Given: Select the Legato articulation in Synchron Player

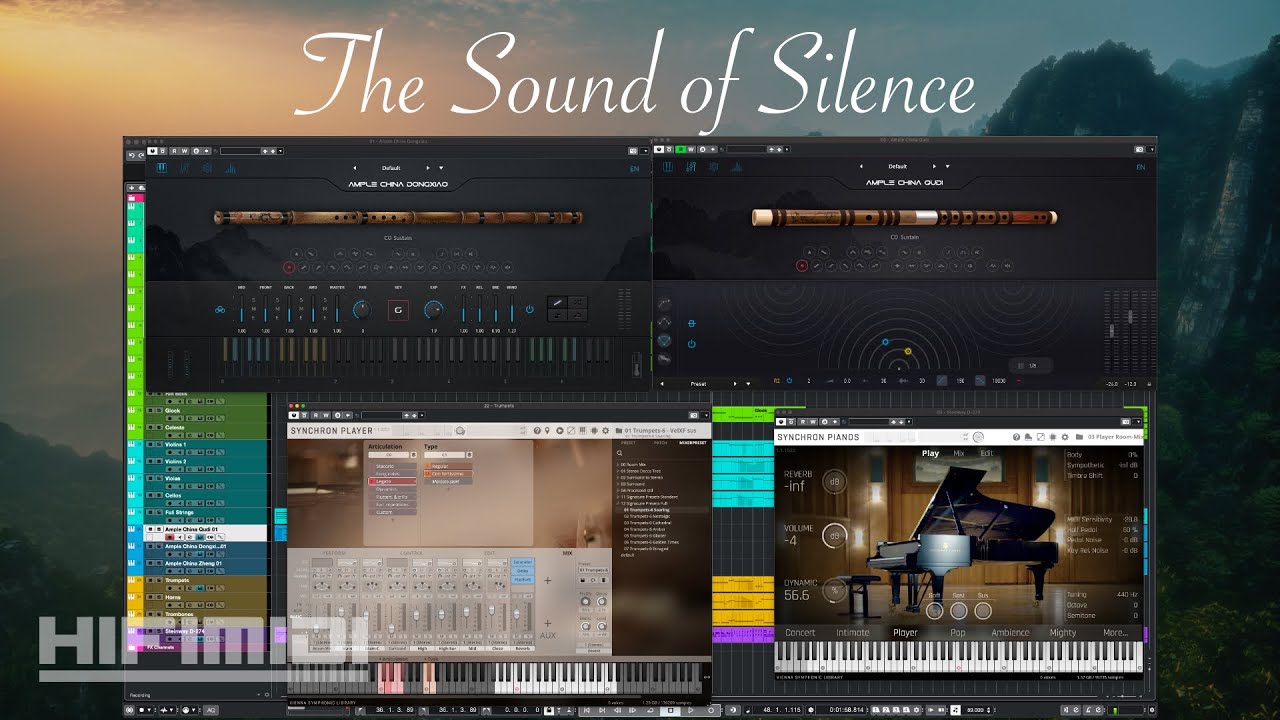Looking at the screenshot, I should [391, 481].
